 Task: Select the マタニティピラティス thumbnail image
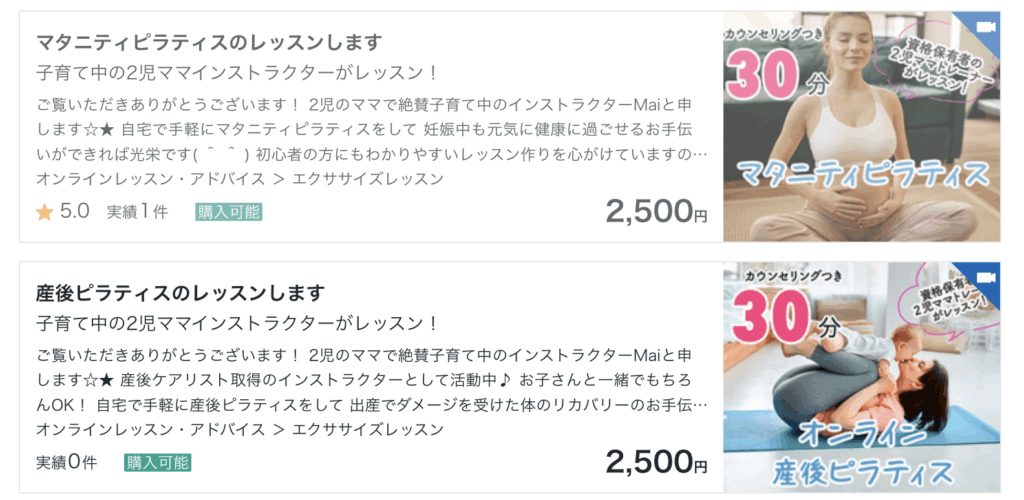click(860, 126)
